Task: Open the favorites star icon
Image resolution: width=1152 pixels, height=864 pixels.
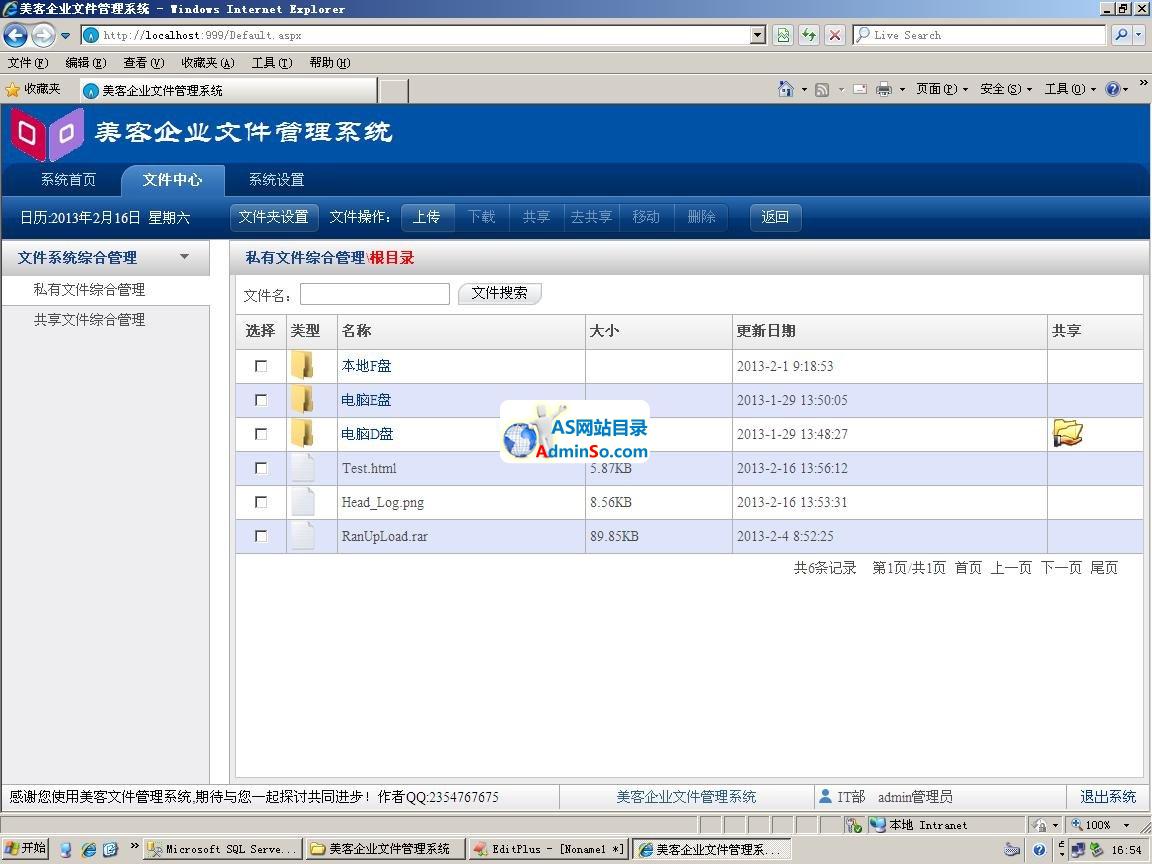Action: (12, 90)
